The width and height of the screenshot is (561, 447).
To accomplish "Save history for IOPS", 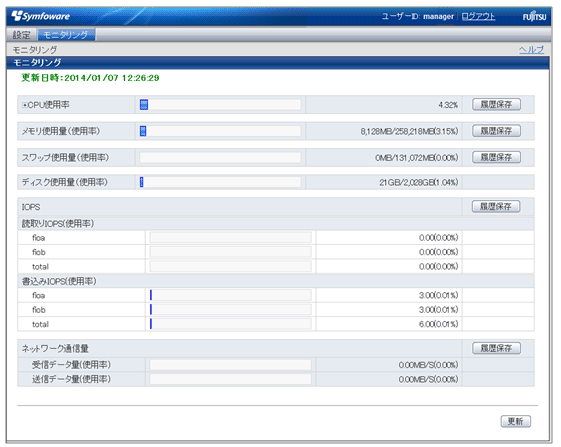I will click(496, 207).
